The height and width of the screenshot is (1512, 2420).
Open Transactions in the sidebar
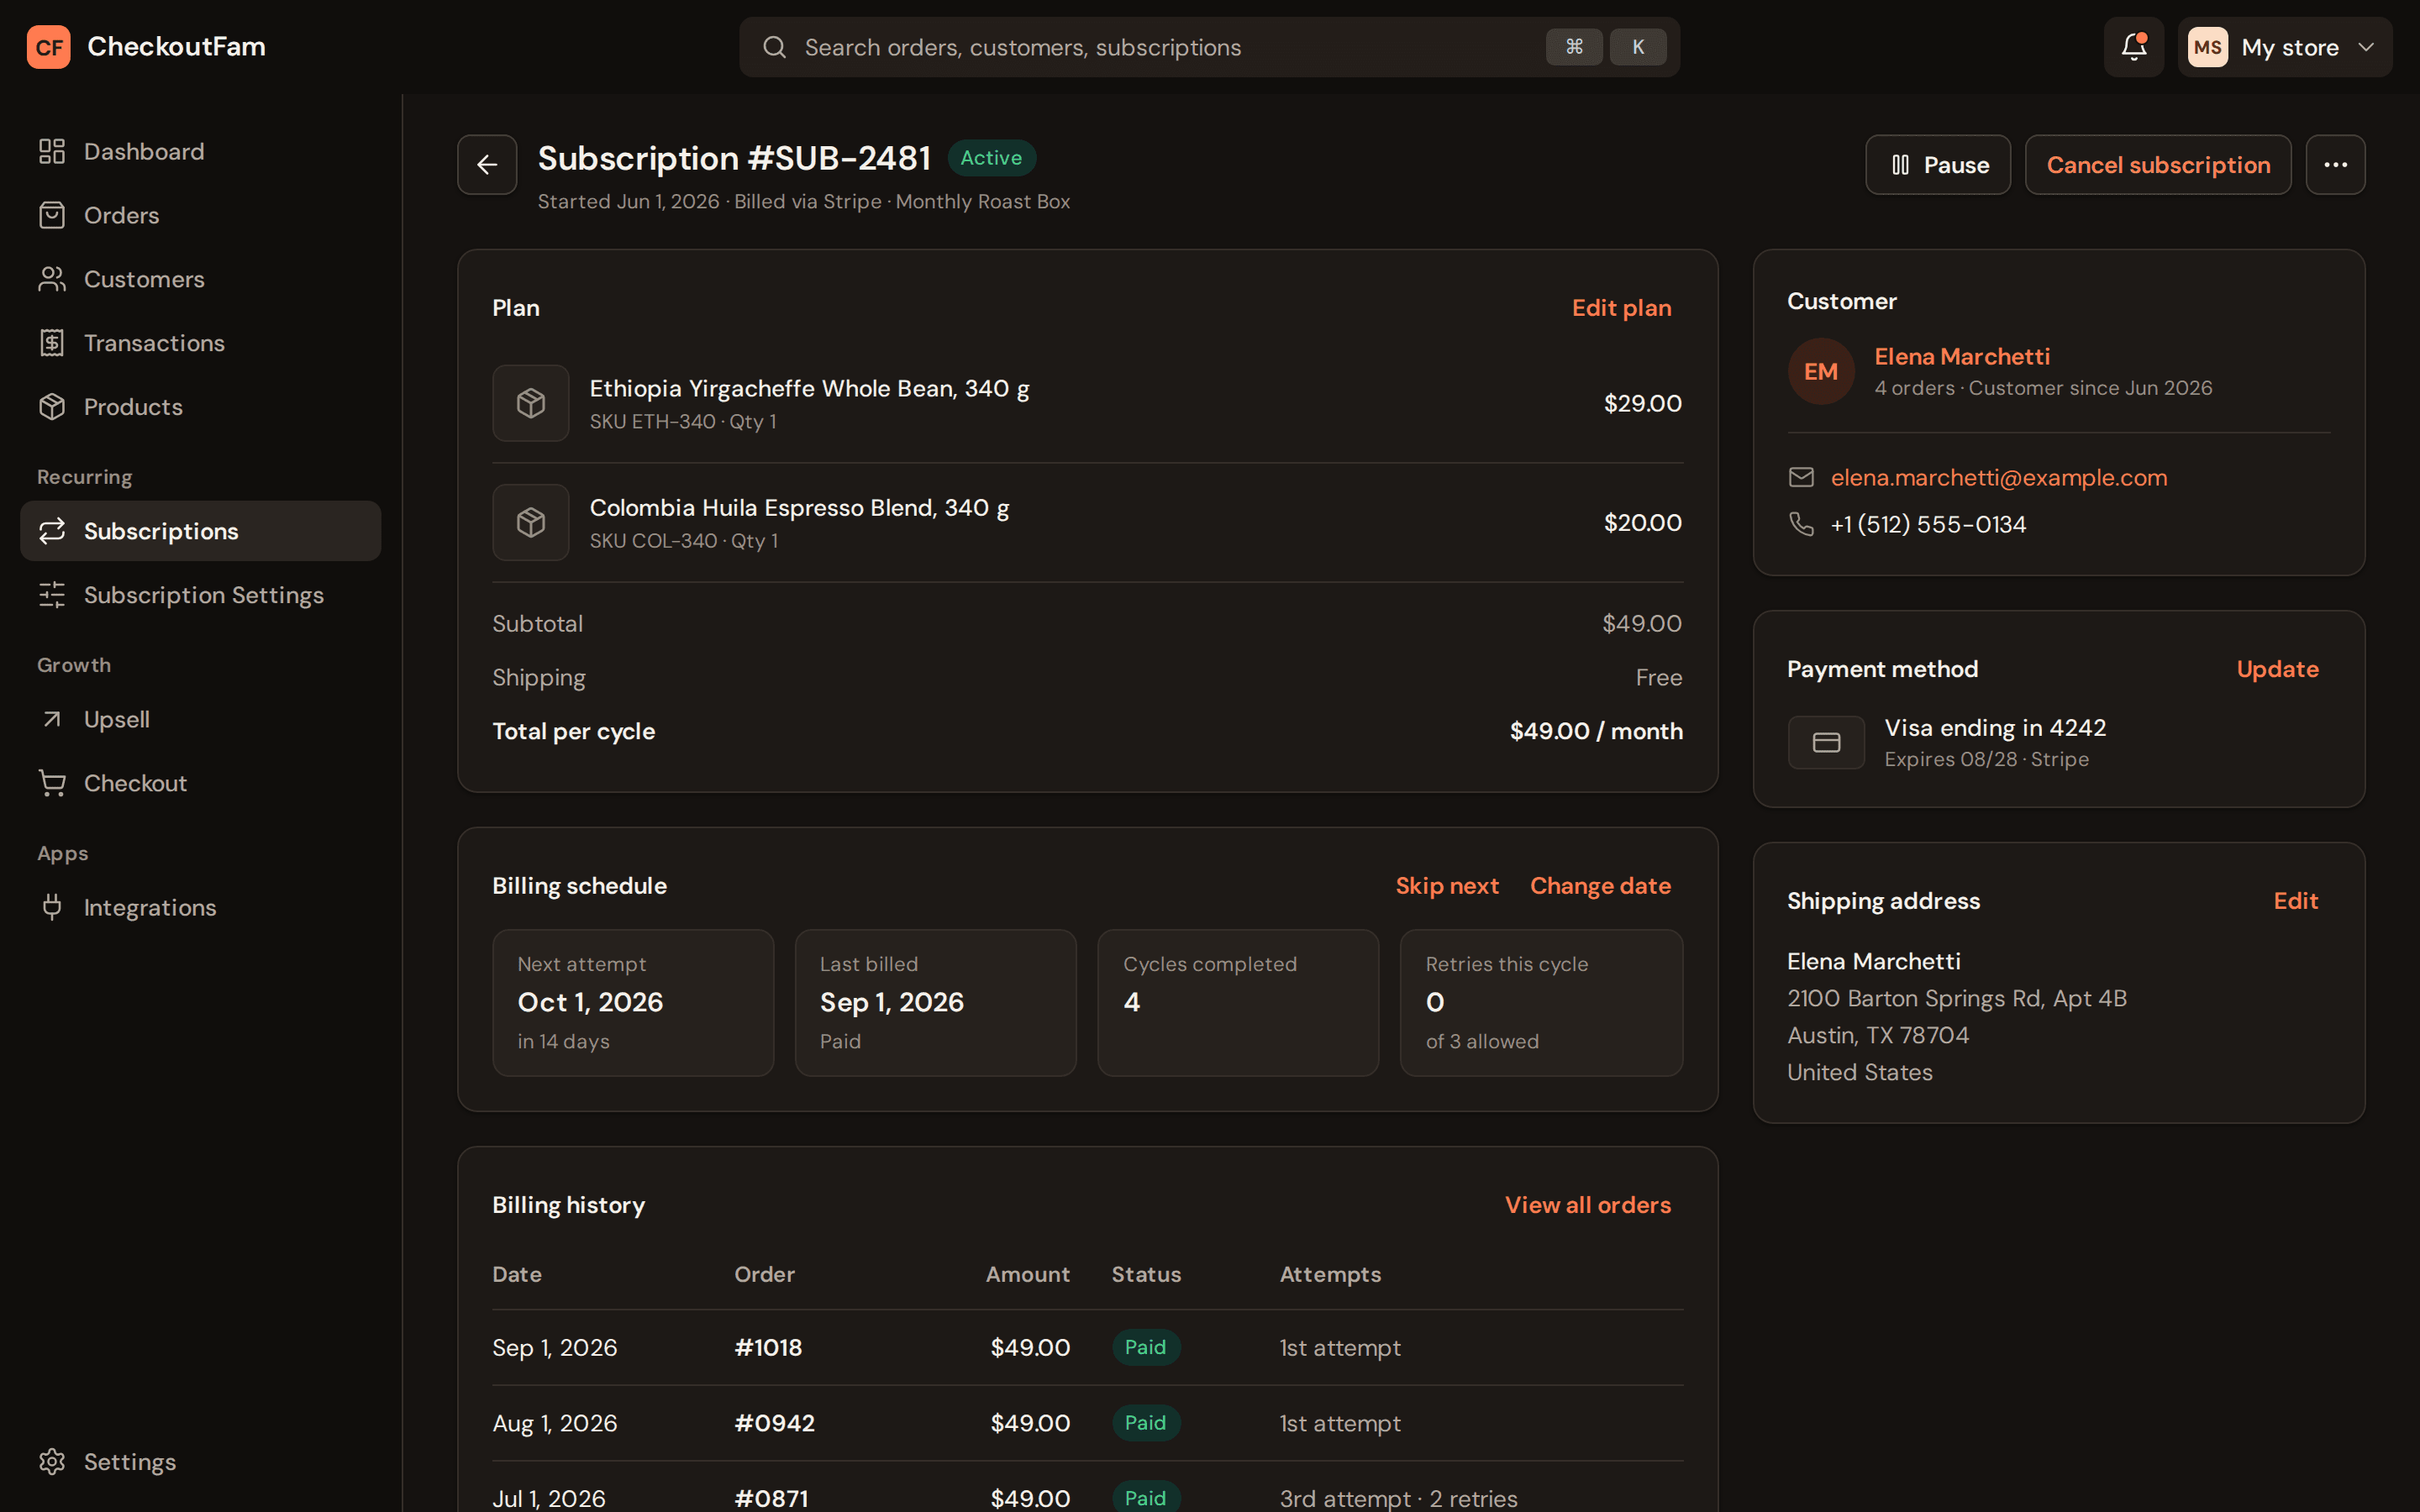pyautogui.click(x=201, y=343)
